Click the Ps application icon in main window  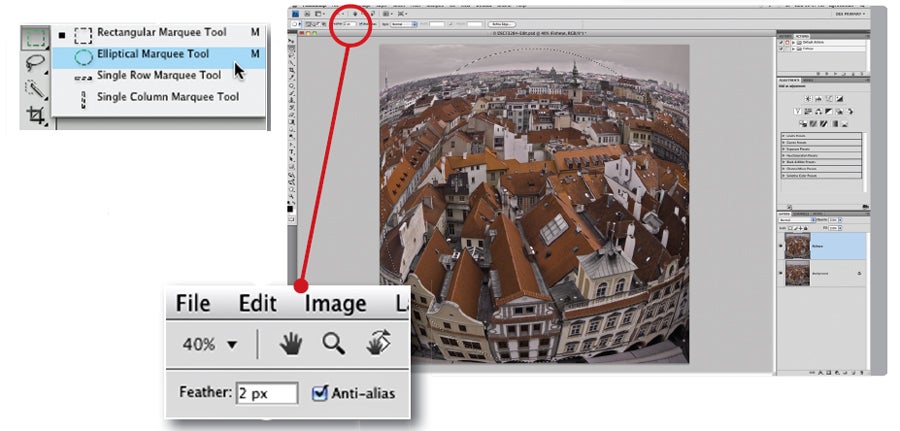296,14
